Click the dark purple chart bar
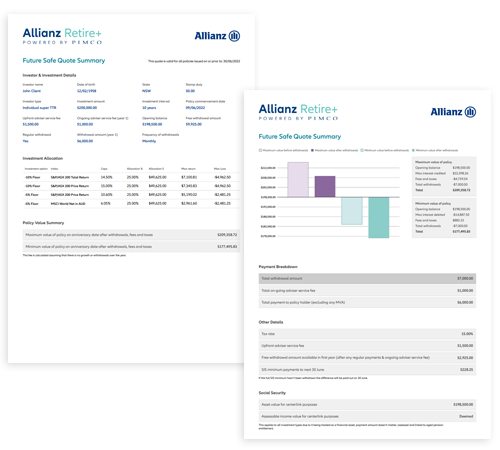Viewport: 500px width, 450px height. (x=325, y=187)
